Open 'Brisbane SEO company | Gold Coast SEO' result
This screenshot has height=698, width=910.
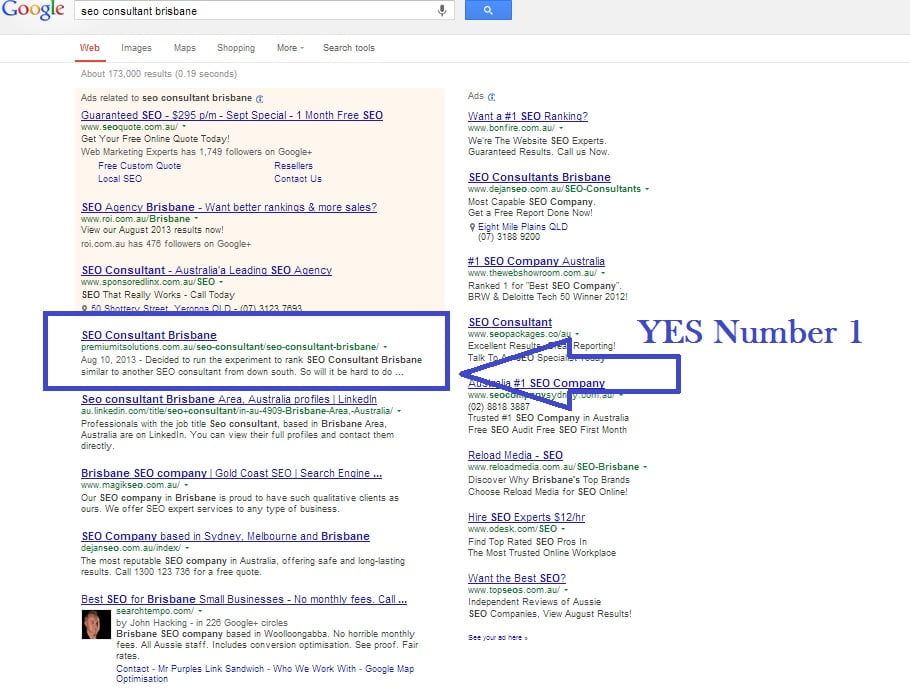231,473
